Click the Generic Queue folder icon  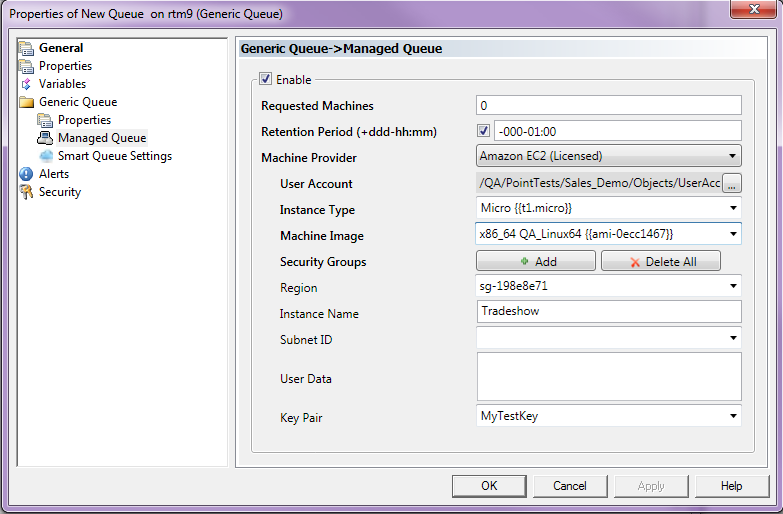click(x=26, y=102)
